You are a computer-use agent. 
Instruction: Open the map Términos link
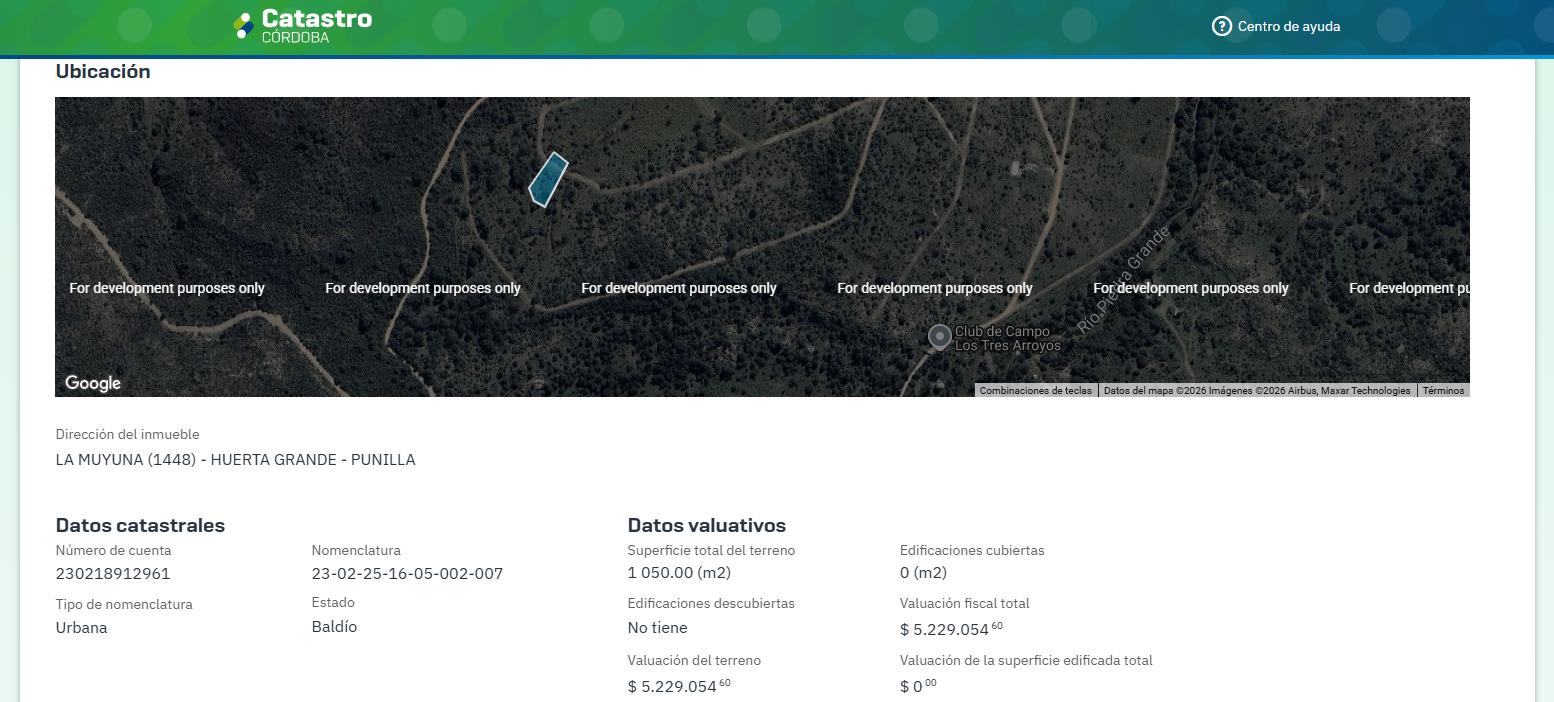click(1443, 391)
